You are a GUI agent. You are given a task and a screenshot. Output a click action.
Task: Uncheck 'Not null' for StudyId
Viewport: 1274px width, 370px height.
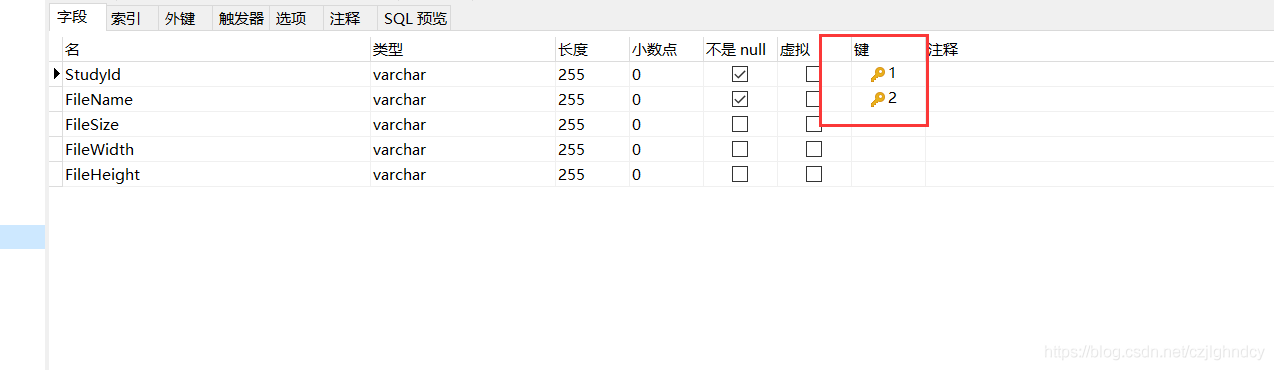click(740, 74)
